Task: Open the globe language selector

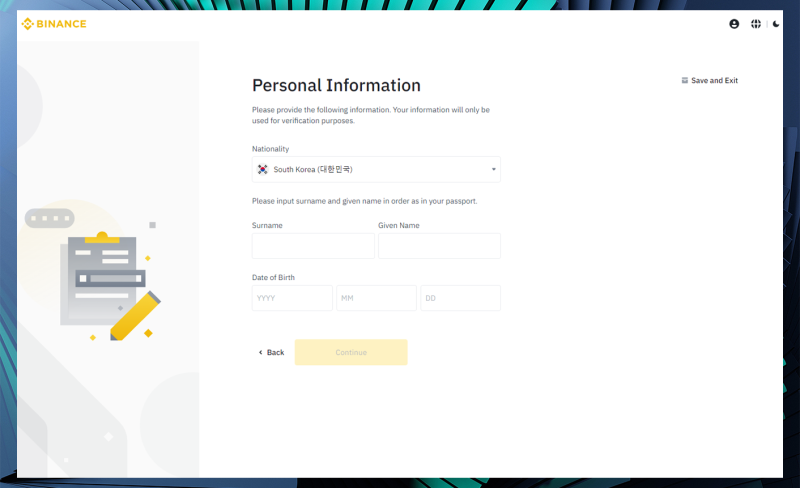Action: click(756, 24)
